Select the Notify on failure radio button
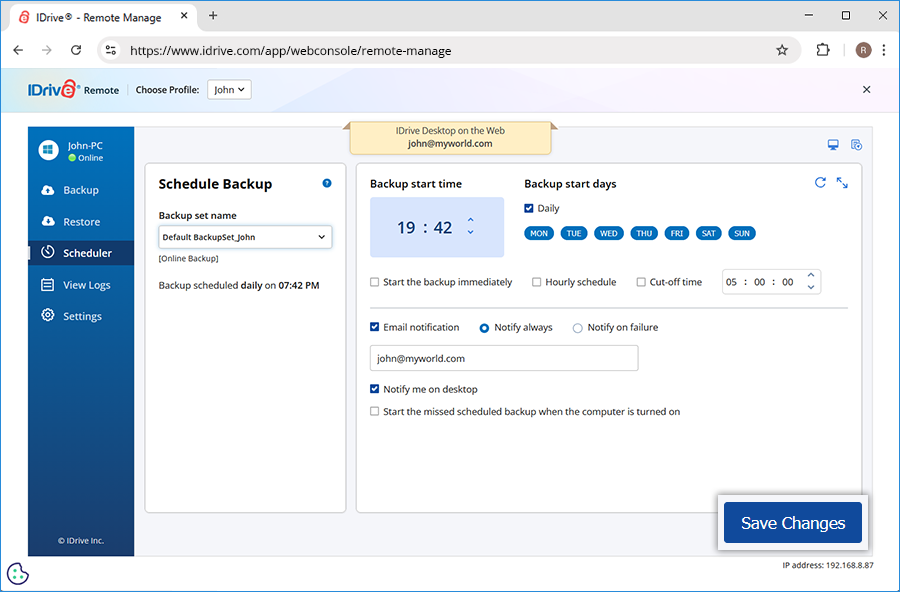The height and width of the screenshot is (592, 900). point(577,328)
